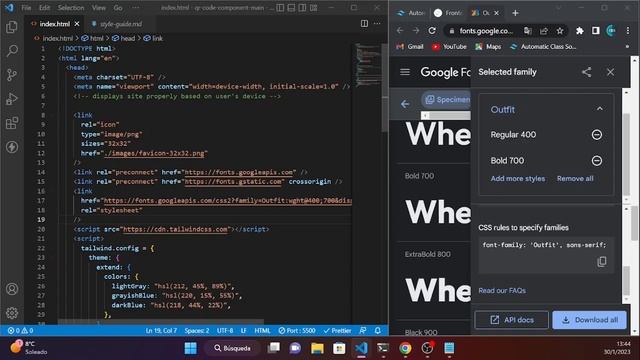Open Source Control in the activity bar
This screenshot has height=360, width=640.
(x=12, y=75)
